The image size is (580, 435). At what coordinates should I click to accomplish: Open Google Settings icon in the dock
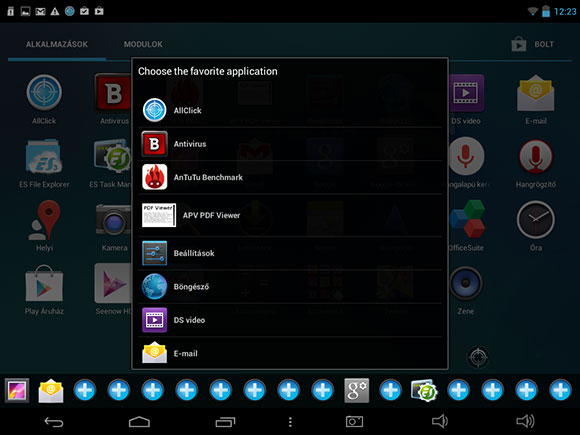[x=357, y=390]
